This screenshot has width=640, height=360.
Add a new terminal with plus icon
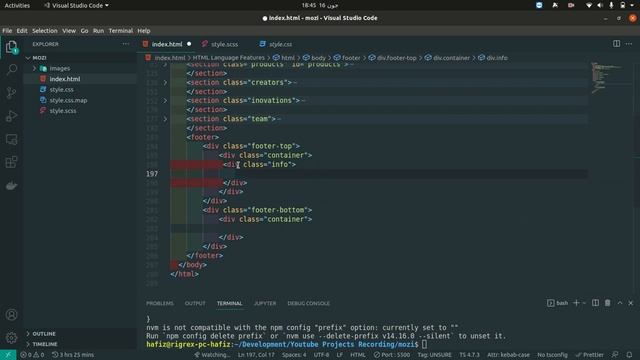[x=576, y=303]
